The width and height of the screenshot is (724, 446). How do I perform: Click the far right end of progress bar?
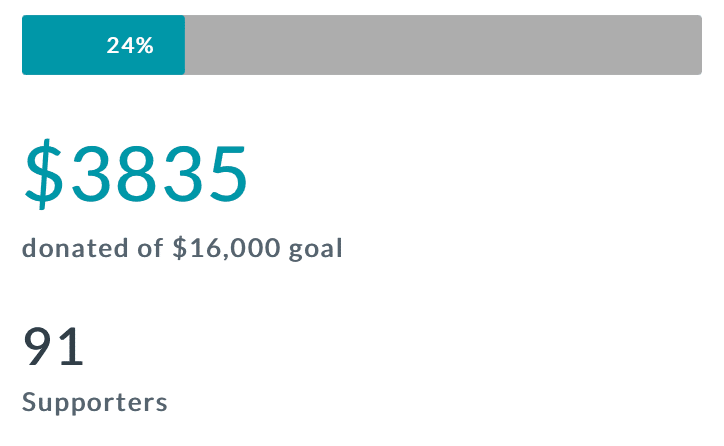pos(696,45)
